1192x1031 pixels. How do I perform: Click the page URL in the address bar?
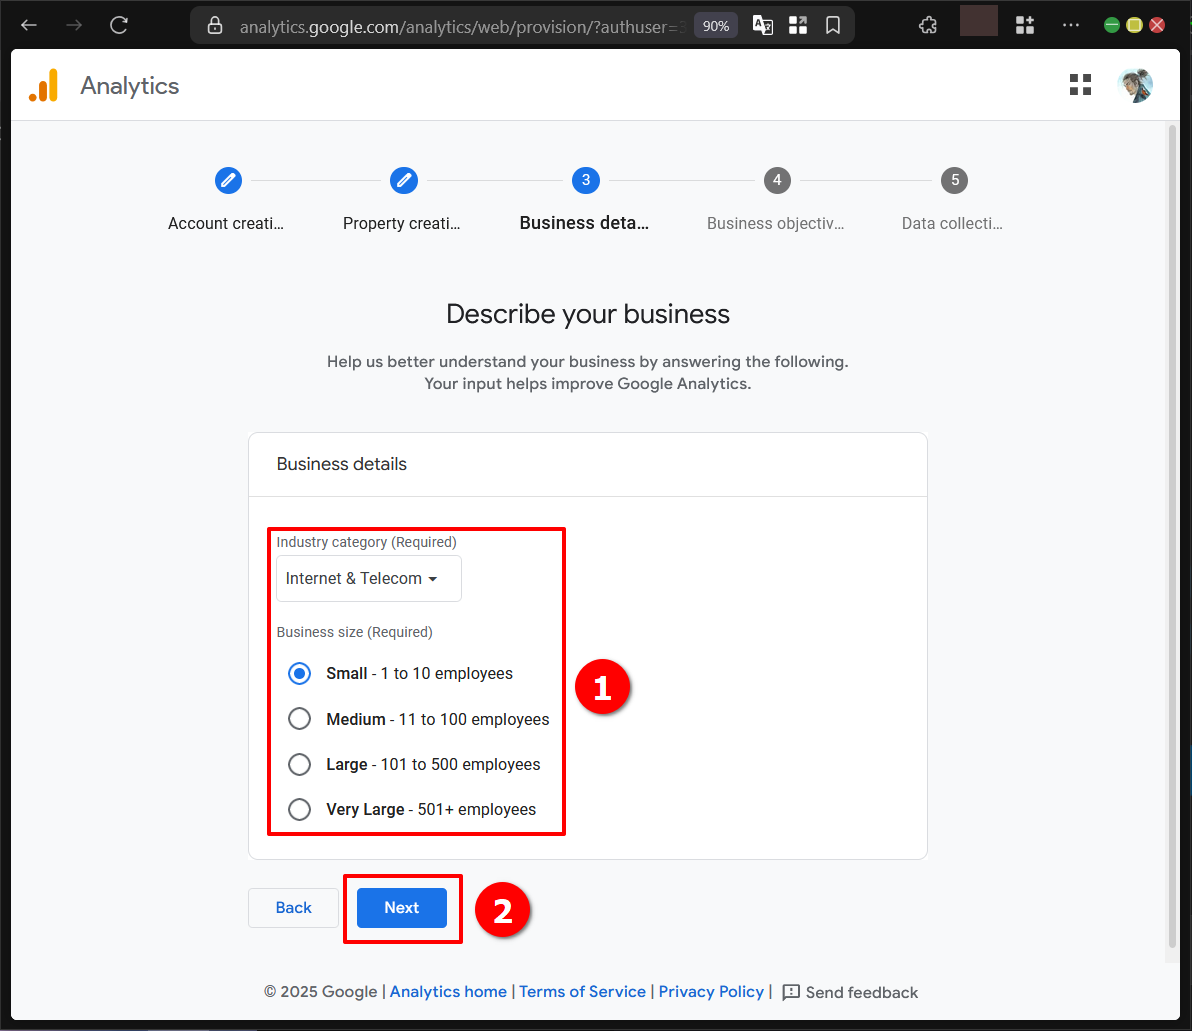tap(450, 25)
